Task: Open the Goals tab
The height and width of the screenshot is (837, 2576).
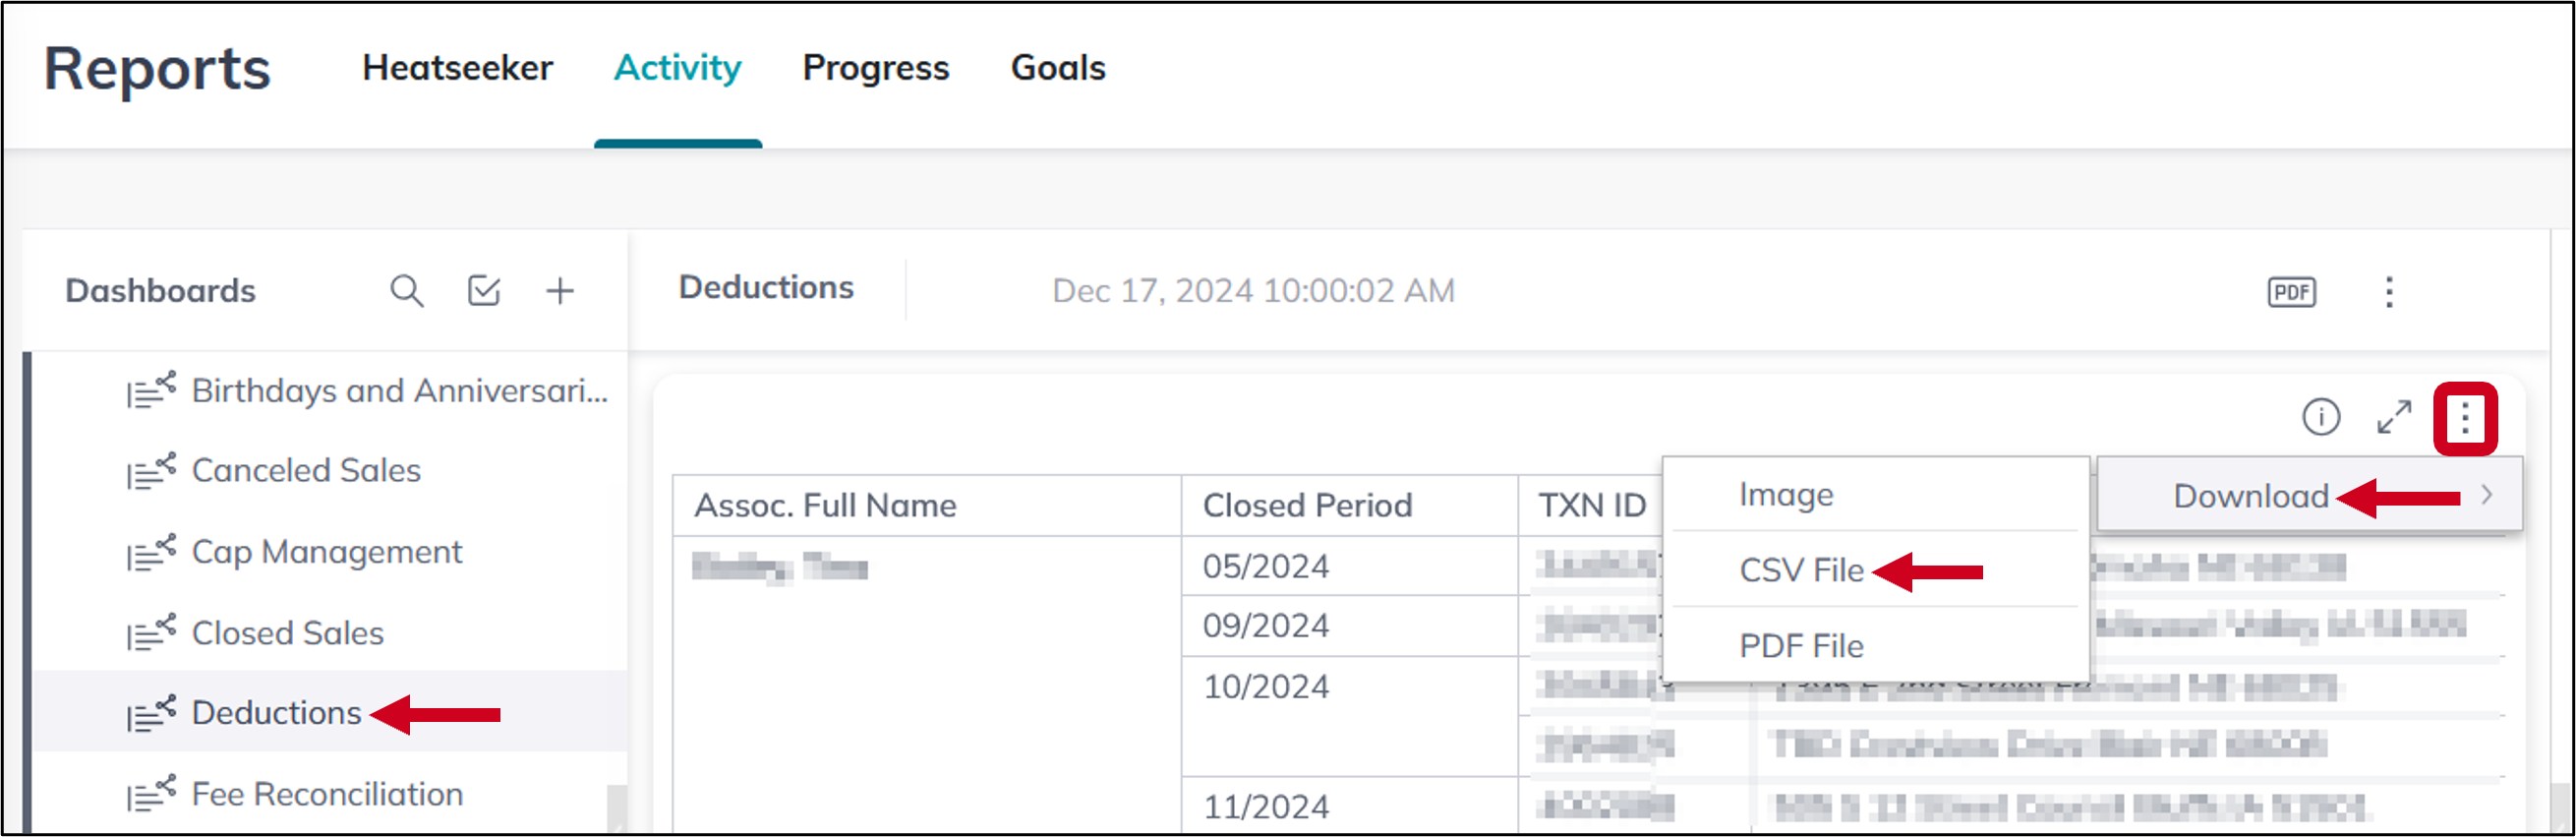Action: point(1058,68)
